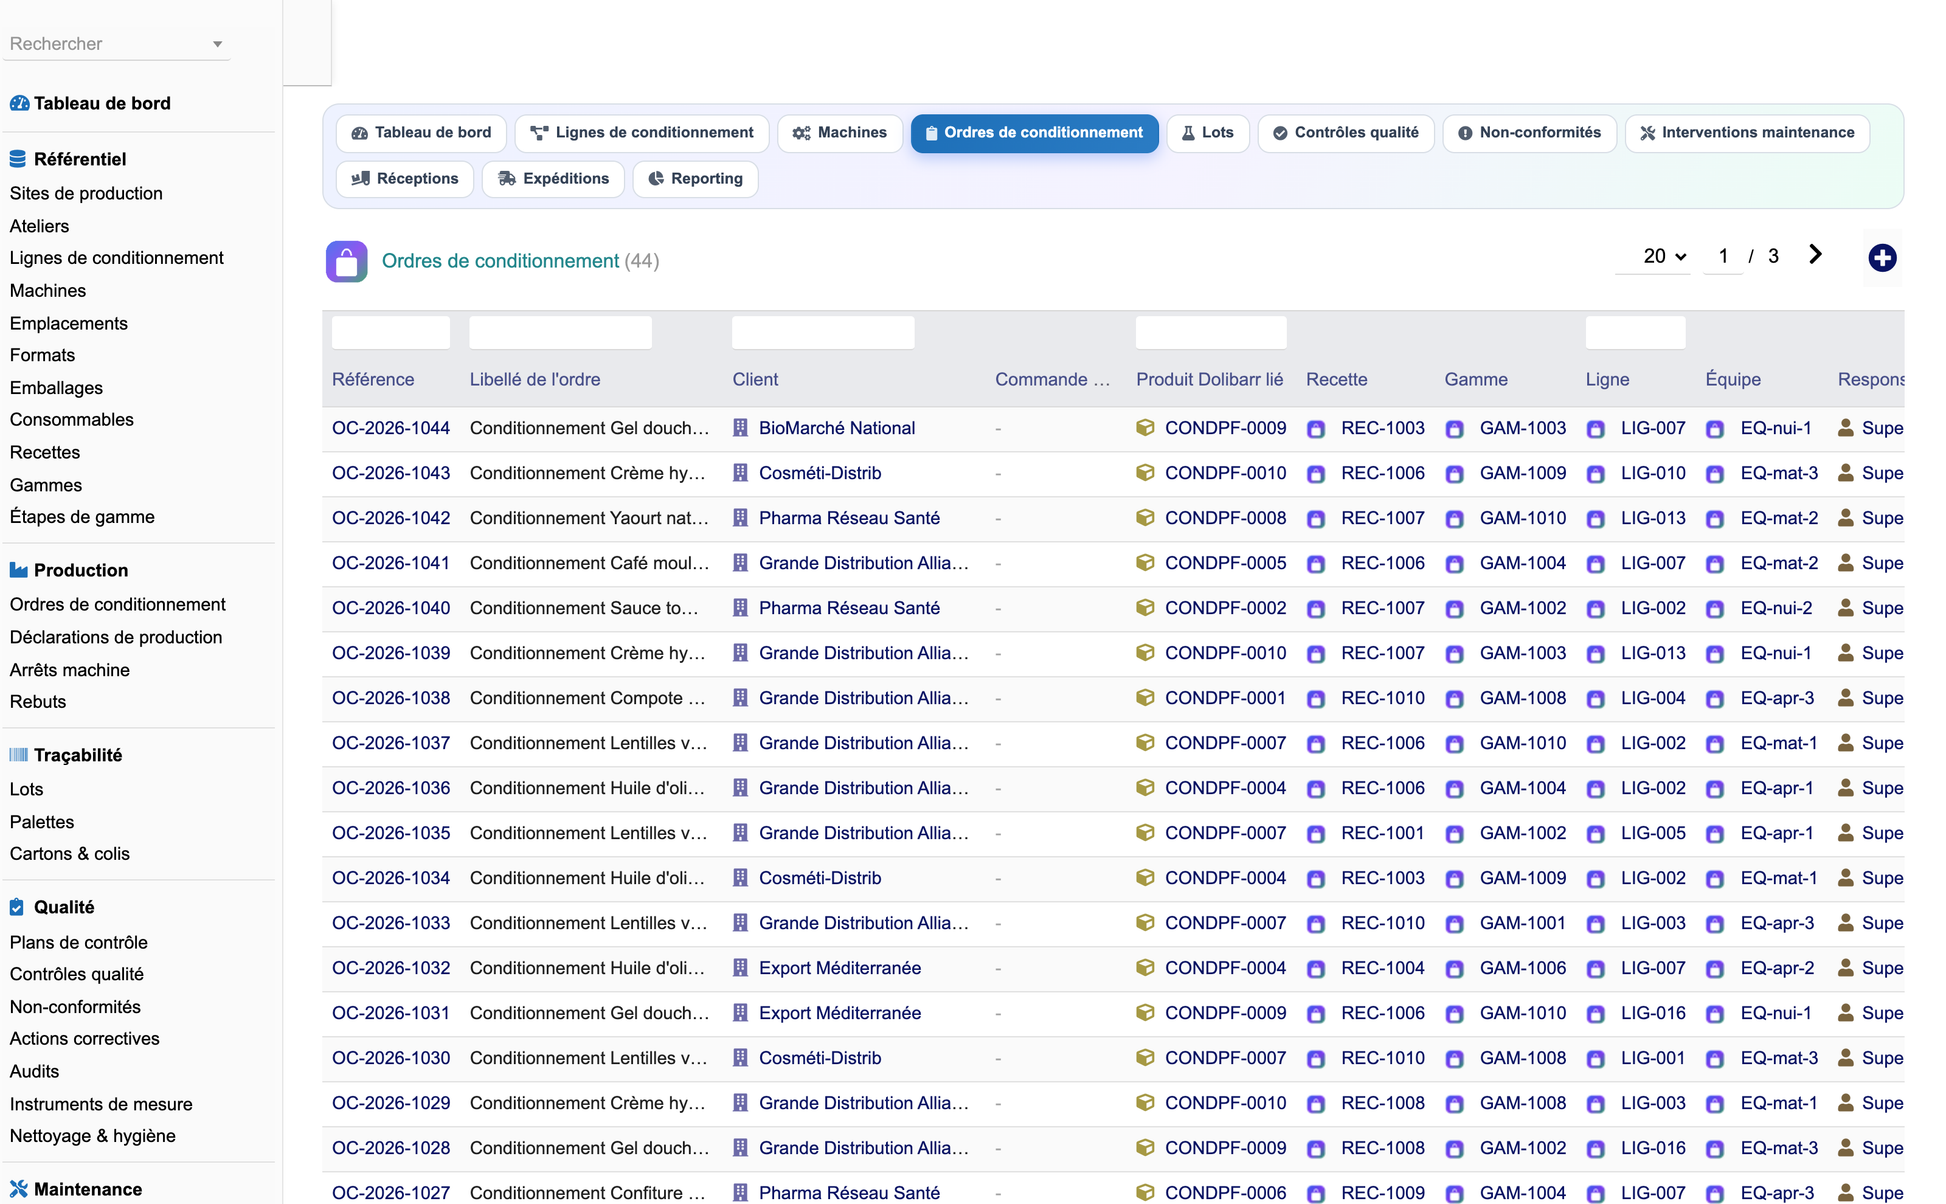Add a new ordre de conditionnement (plus icon)
The image size is (1946, 1204).
1882,258
